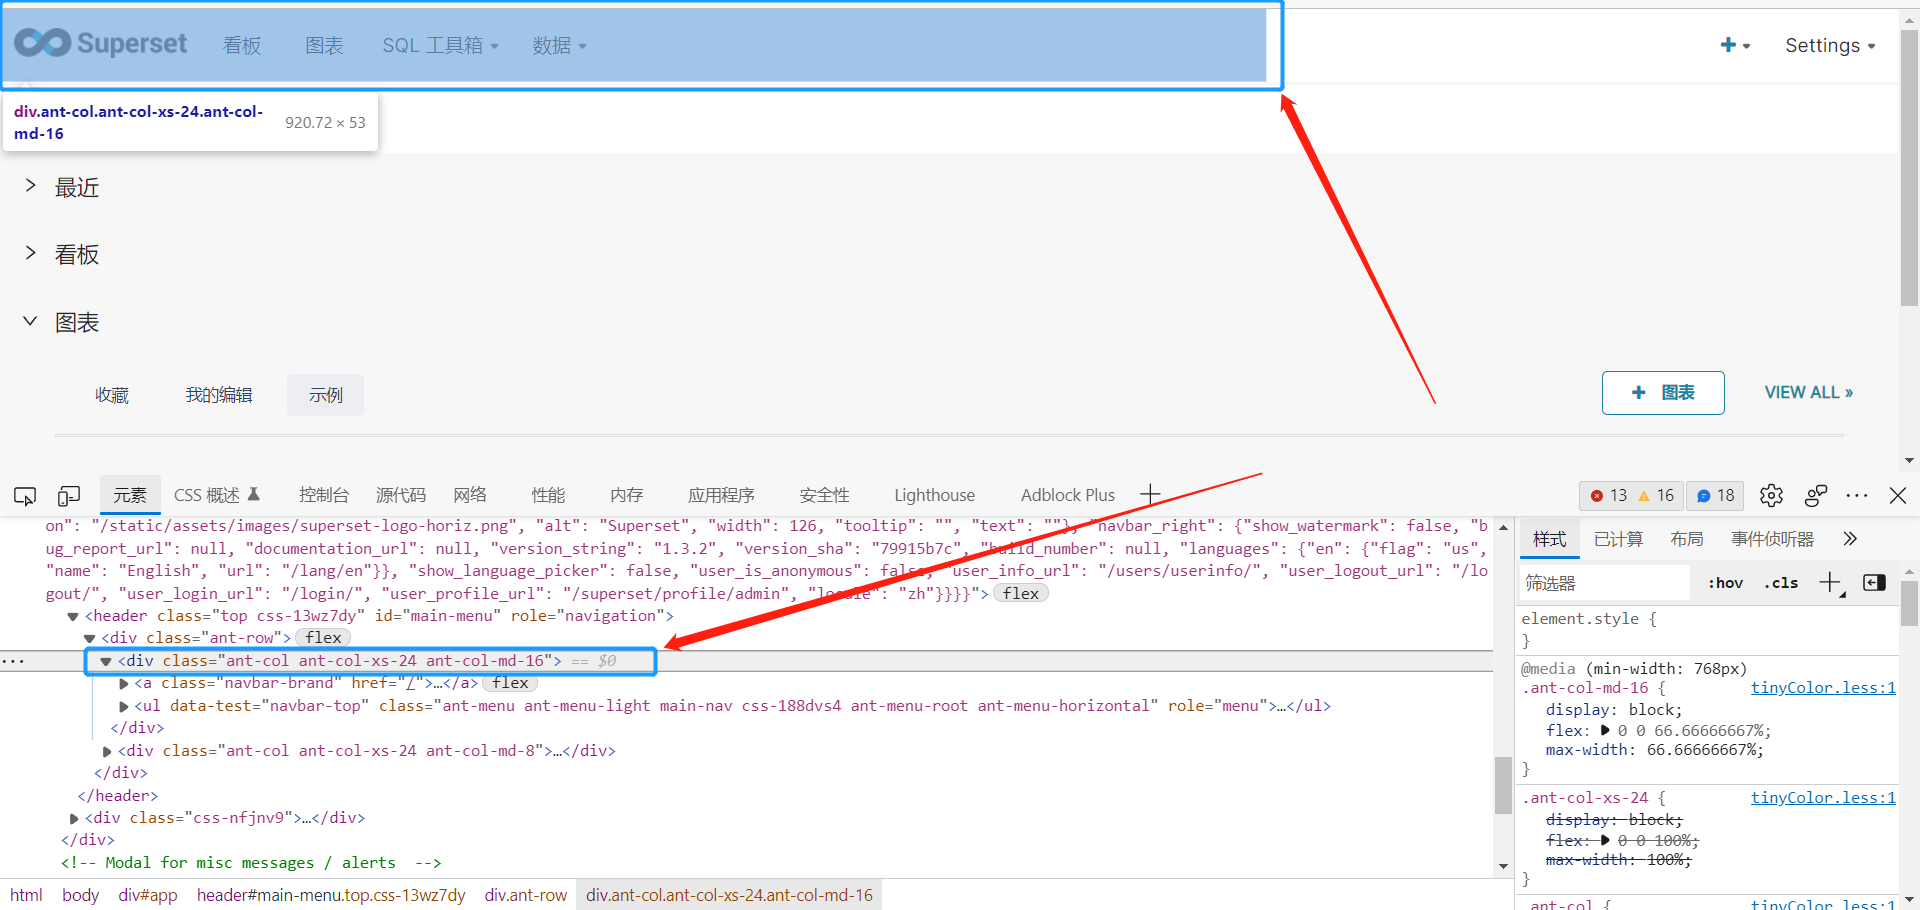The height and width of the screenshot is (910, 1920).
Task: Open the 看板 menu item
Action: pyautogui.click(x=242, y=45)
